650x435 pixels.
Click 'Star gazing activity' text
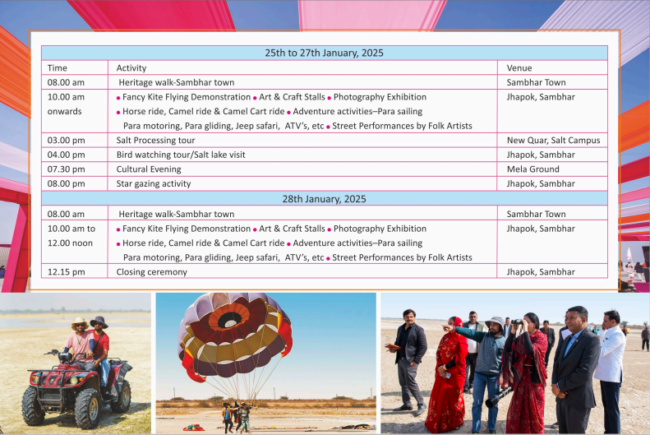click(x=153, y=184)
